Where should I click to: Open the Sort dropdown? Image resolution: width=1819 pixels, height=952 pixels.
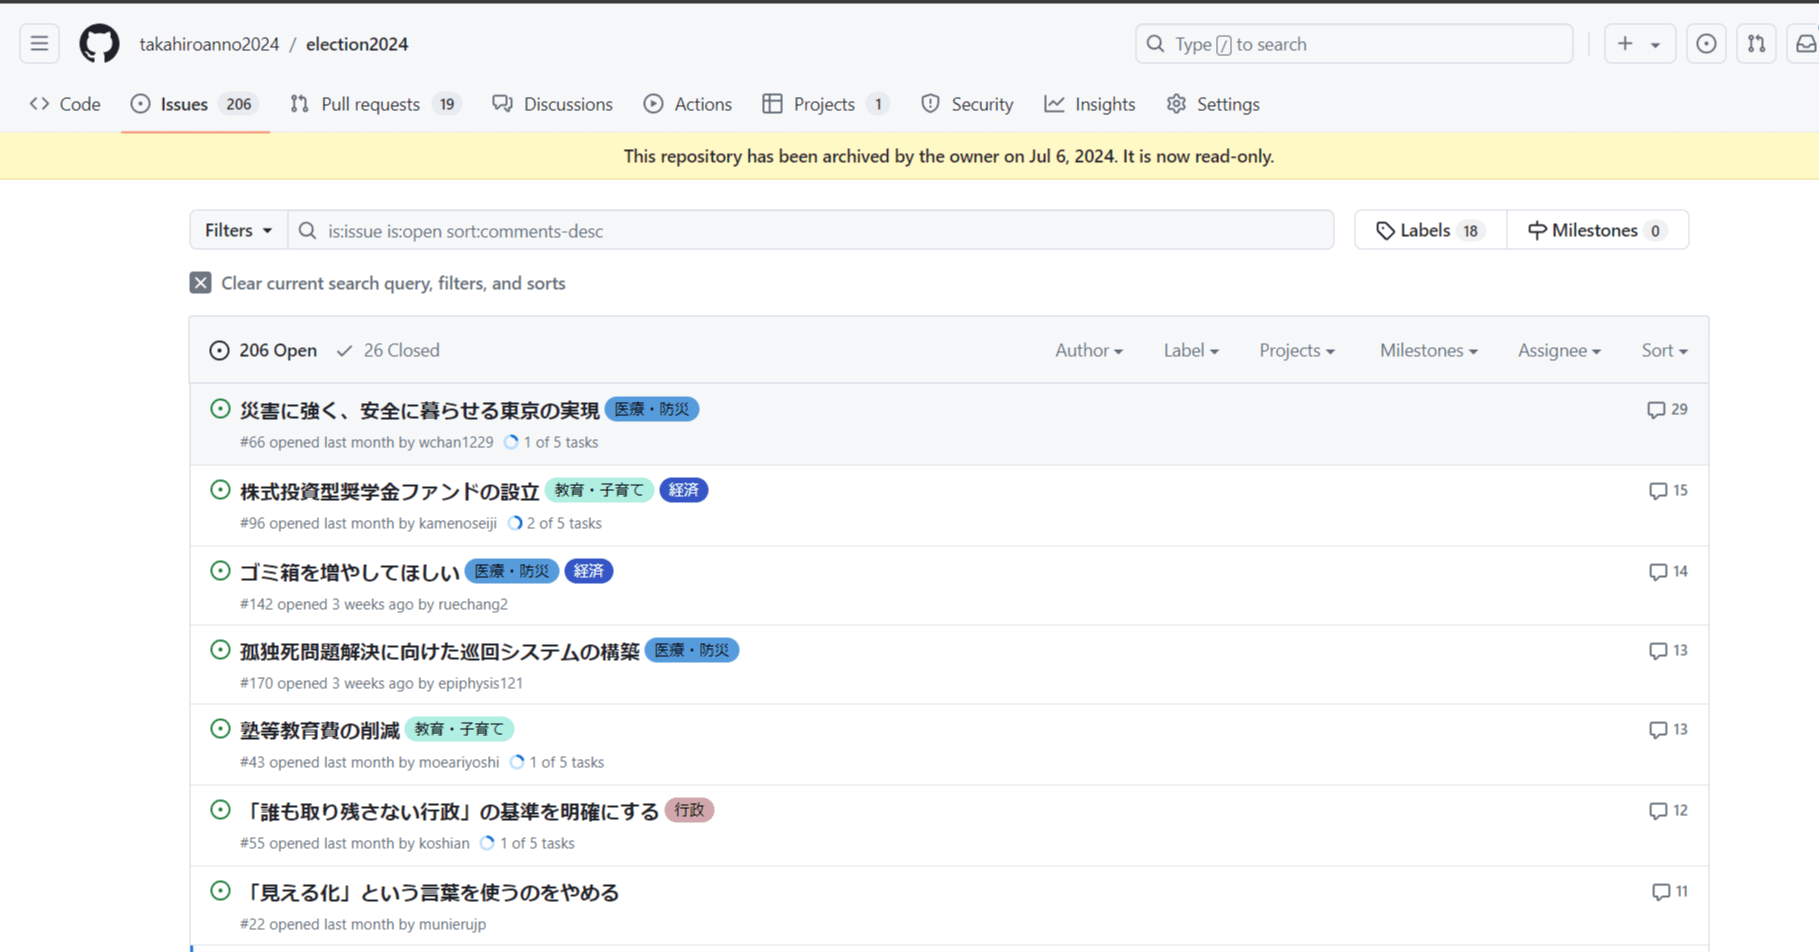(x=1663, y=350)
